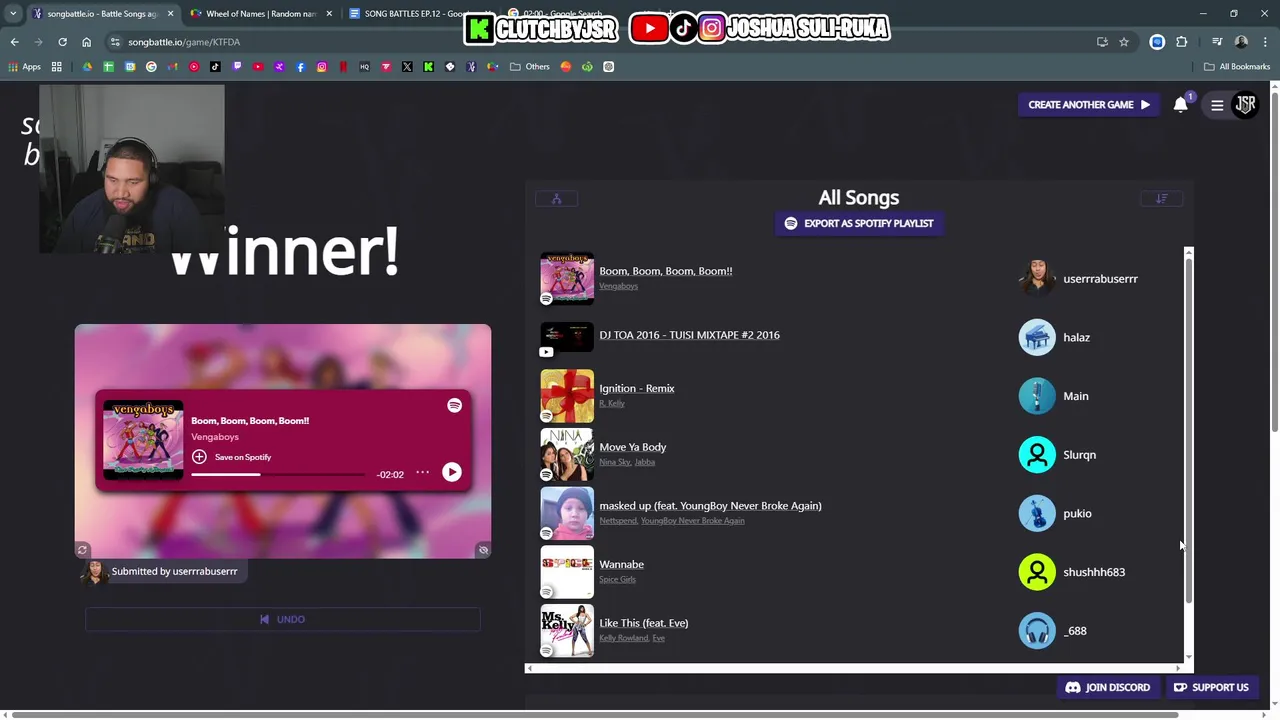Open the Chrome three-dot menu

click(1265, 42)
